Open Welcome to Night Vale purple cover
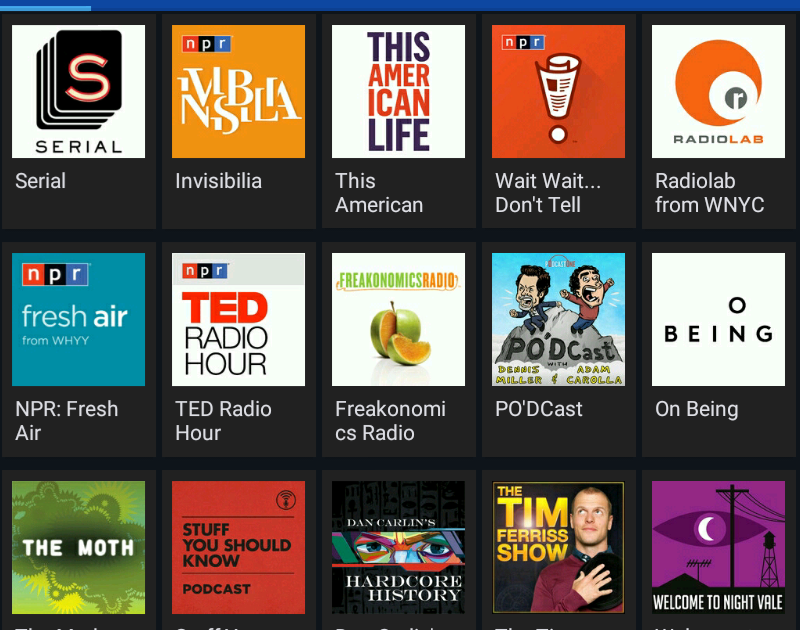The height and width of the screenshot is (630, 800). click(x=718, y=547)
